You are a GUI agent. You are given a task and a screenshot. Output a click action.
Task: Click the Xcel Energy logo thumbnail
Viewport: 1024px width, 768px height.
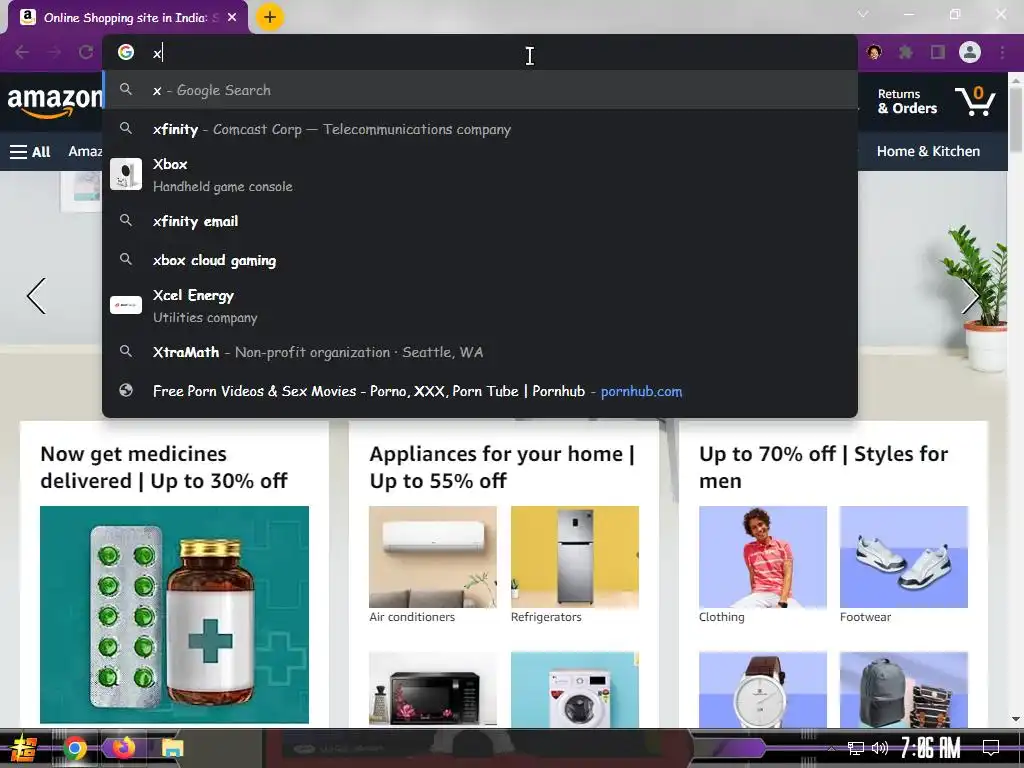click(126, 305)
